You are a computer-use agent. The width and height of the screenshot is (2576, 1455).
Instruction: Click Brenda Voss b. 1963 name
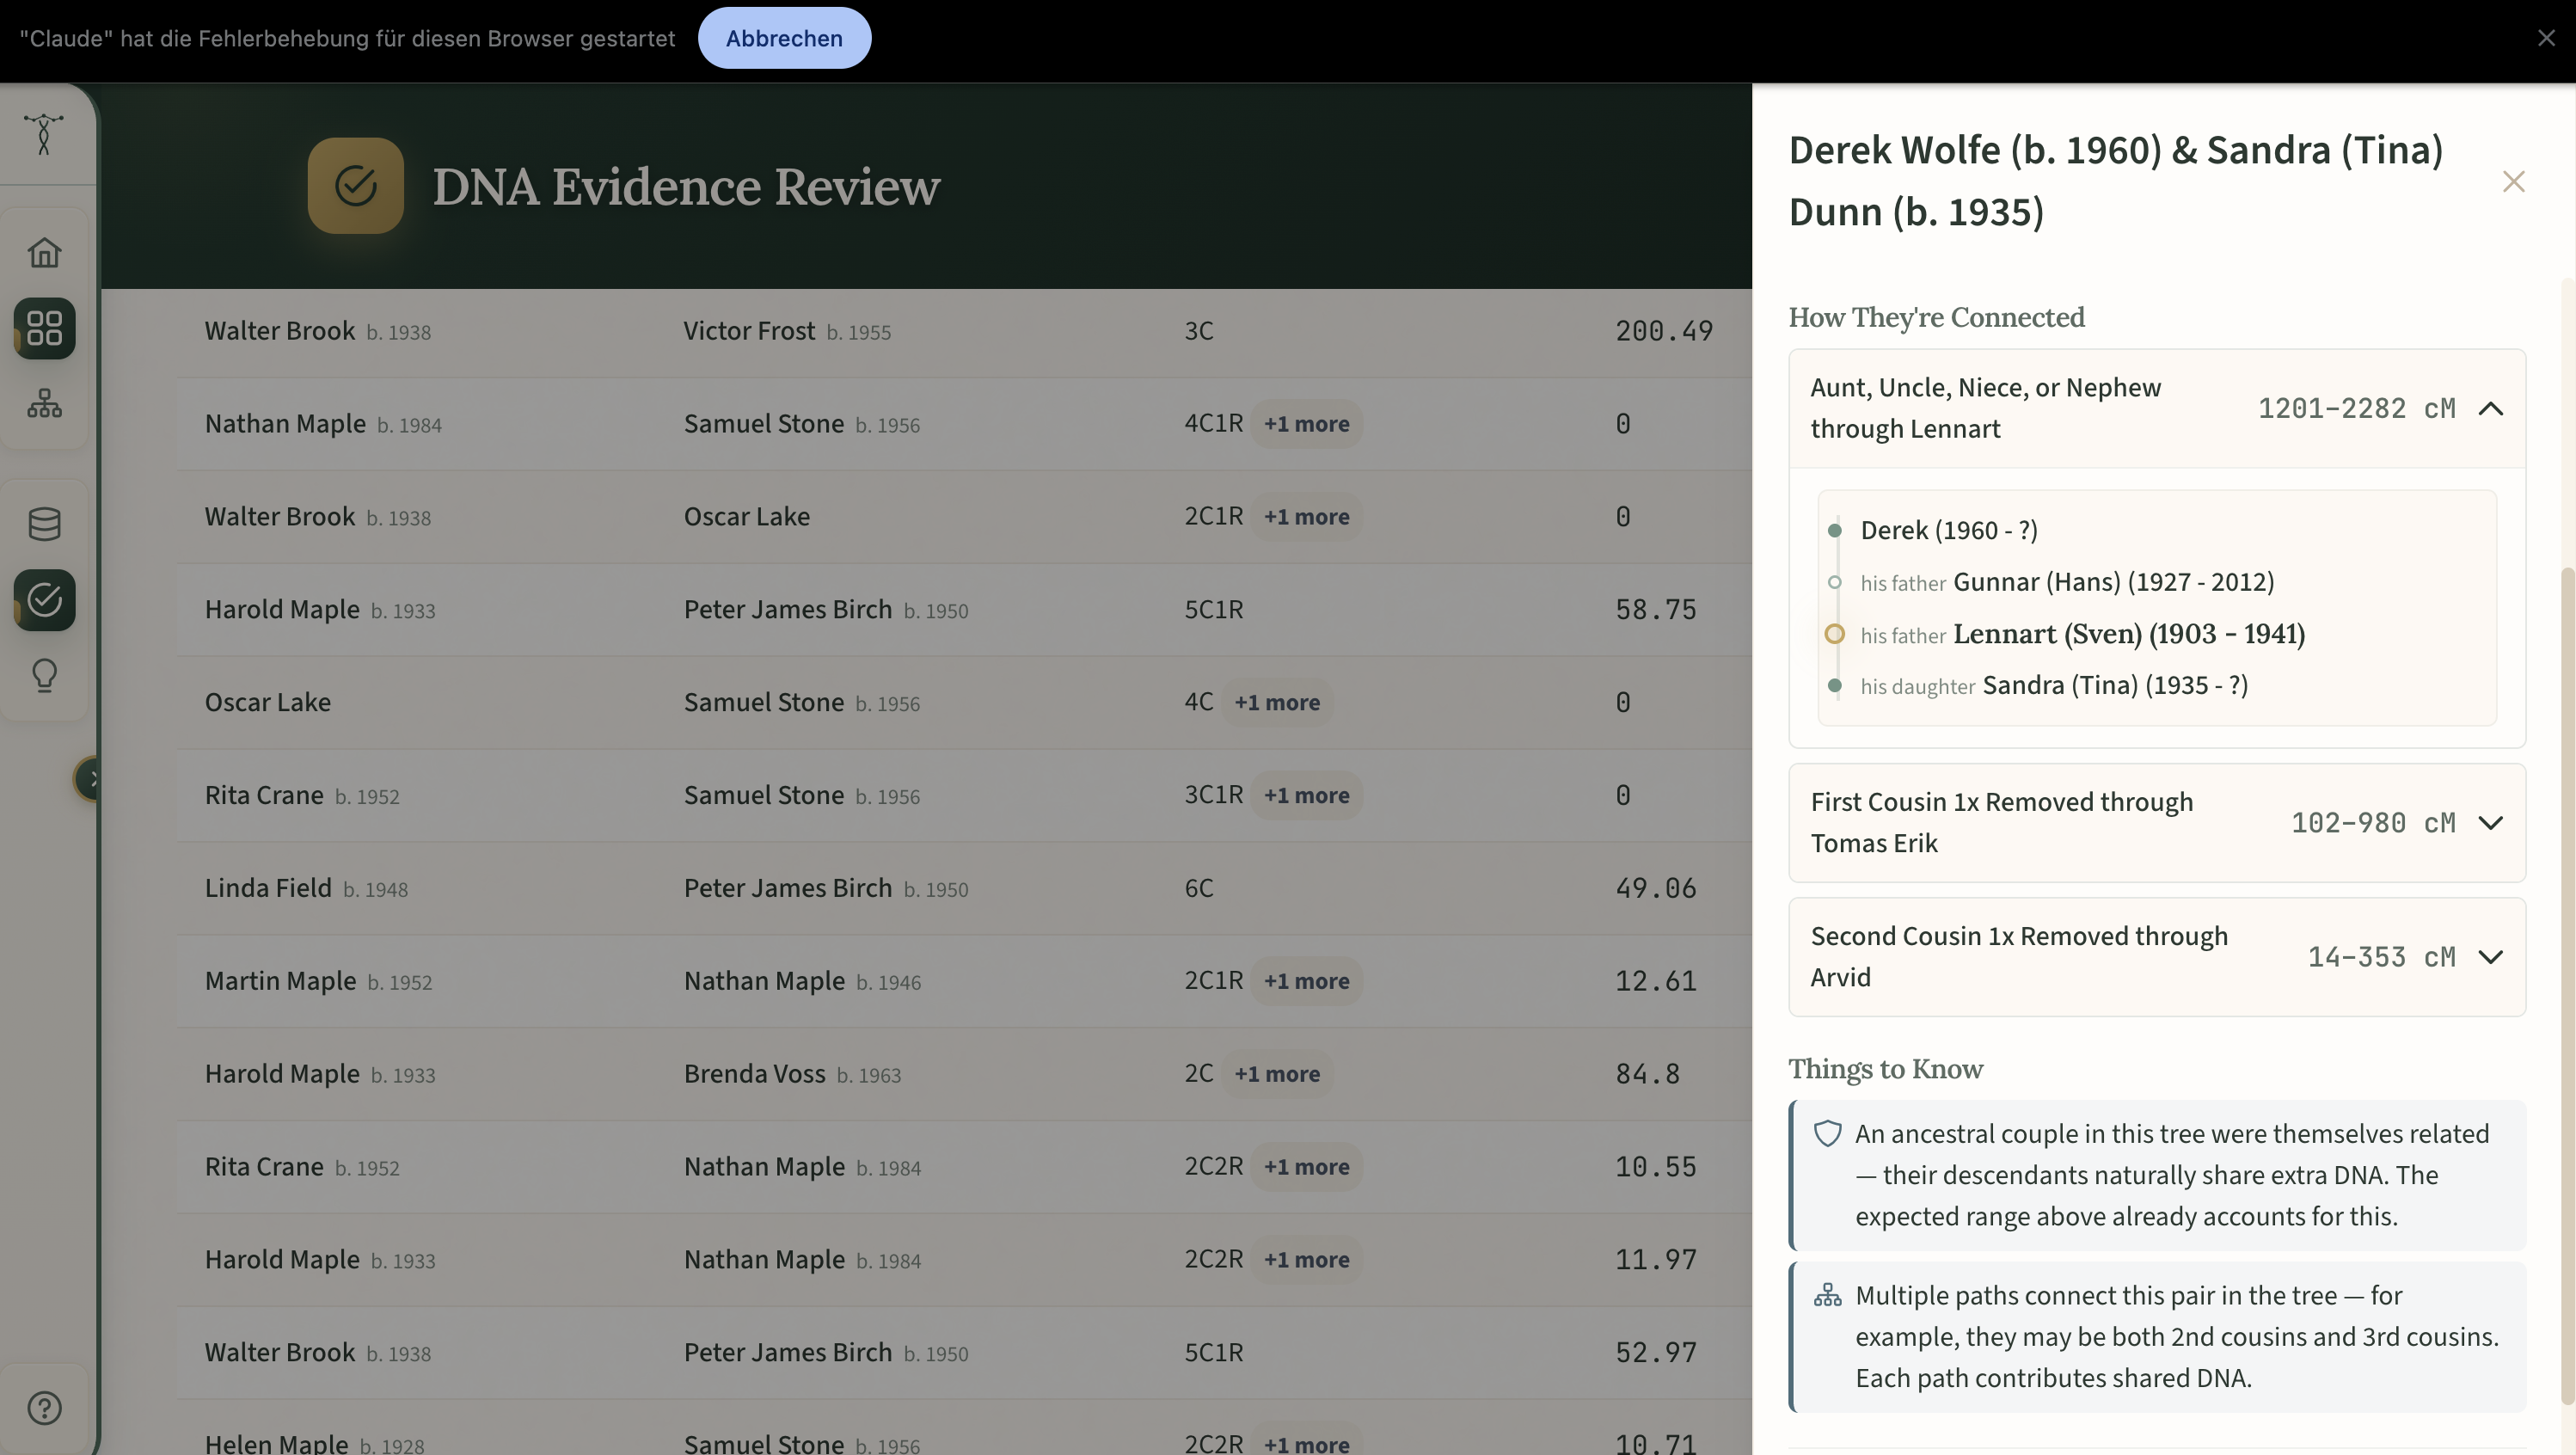click(792, 1074)
